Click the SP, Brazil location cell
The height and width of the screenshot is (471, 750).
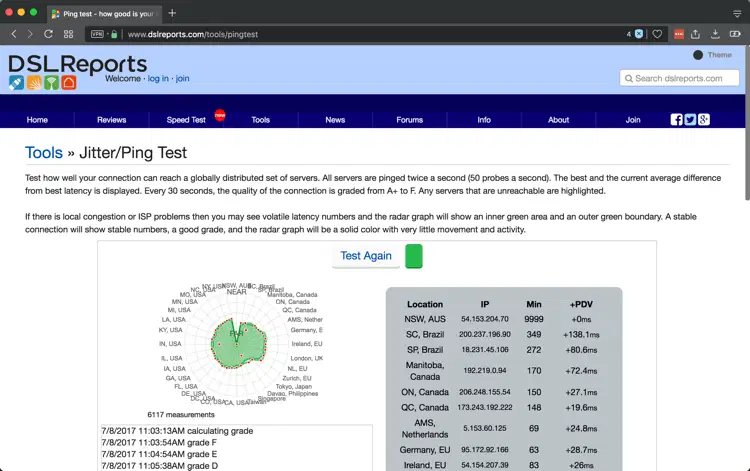coord(425,350)
